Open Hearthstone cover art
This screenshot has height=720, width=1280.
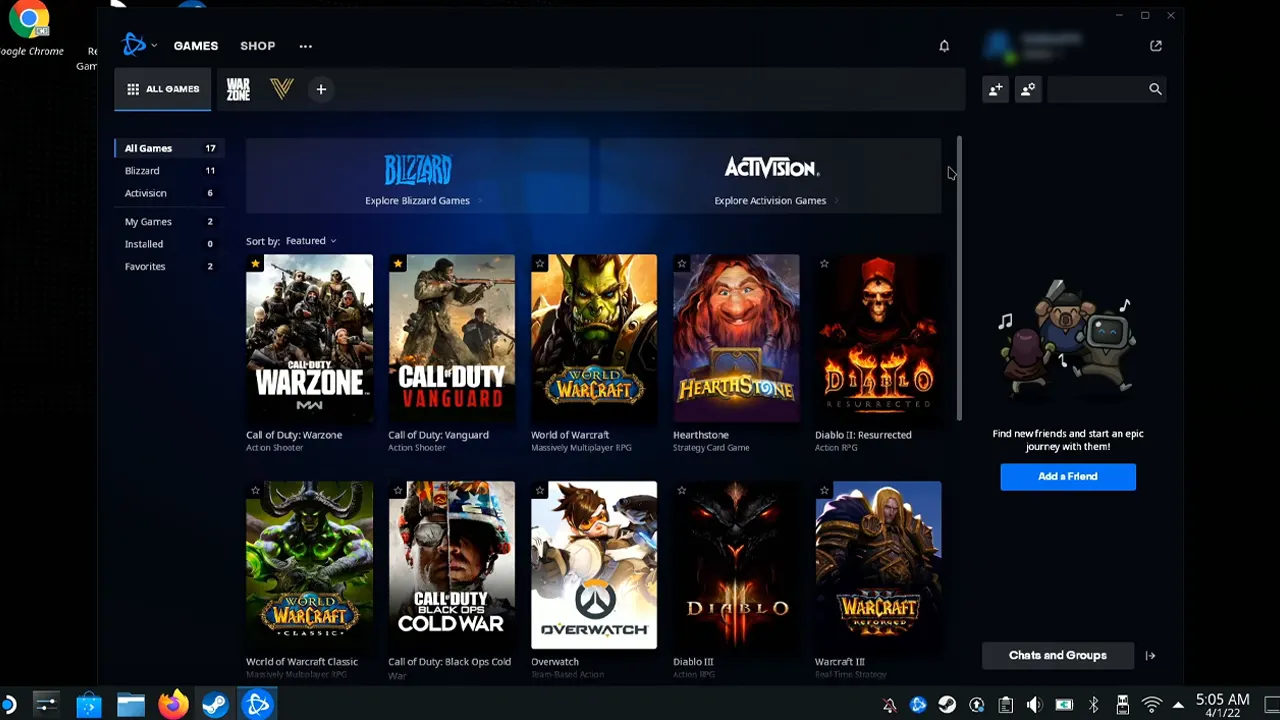click(736, 338)
